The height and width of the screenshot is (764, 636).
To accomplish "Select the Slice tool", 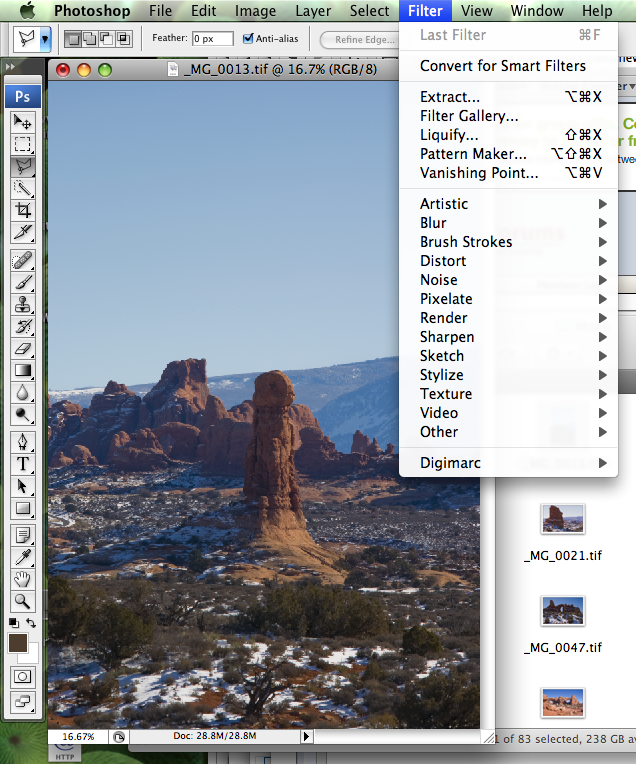I will pos(22,232).
